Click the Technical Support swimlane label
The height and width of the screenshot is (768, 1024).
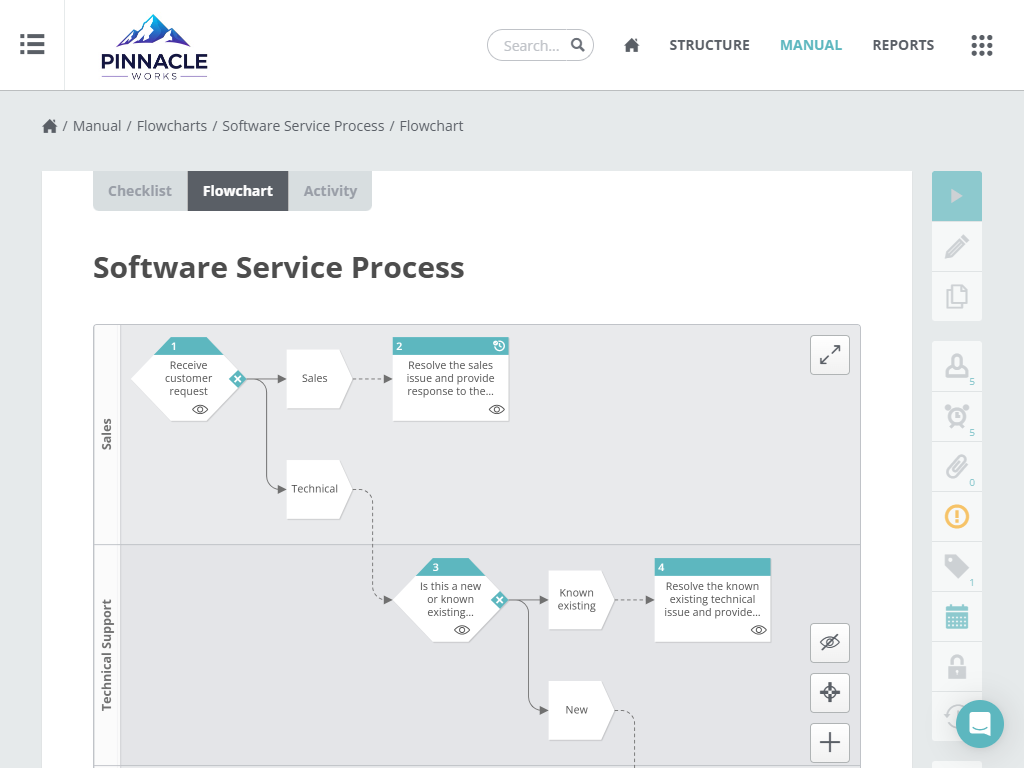(x=107, y=655)
